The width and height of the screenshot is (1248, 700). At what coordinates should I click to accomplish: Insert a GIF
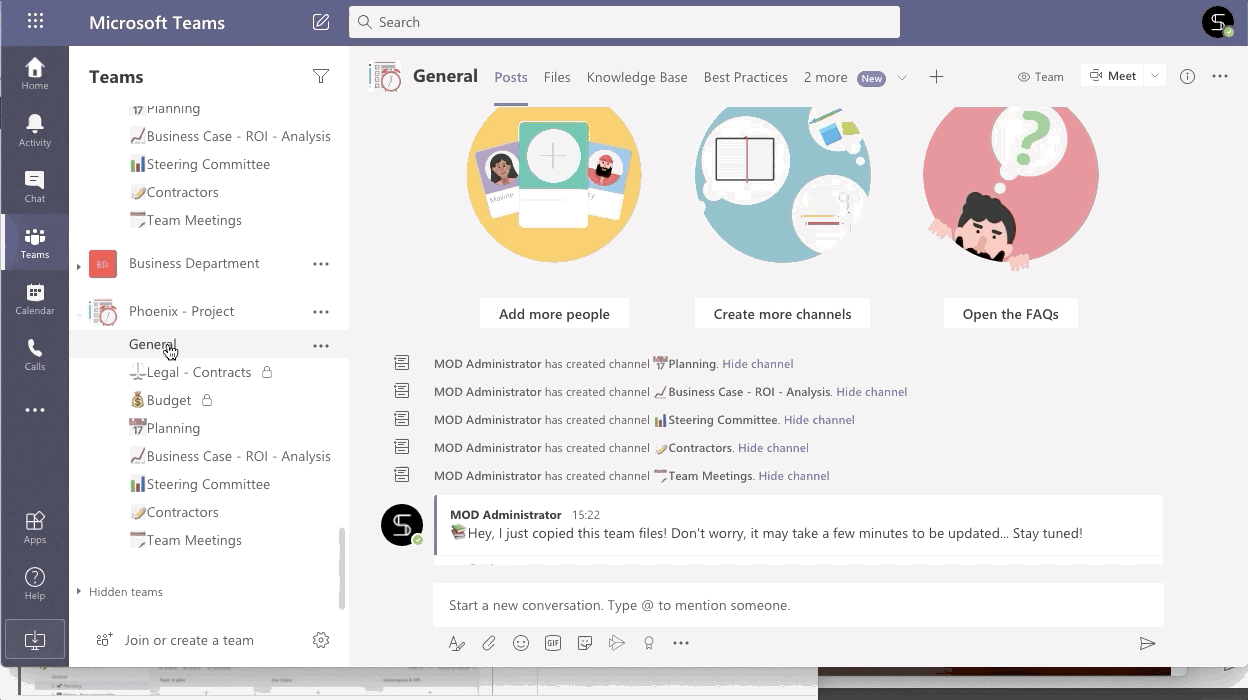pos(553,643)
